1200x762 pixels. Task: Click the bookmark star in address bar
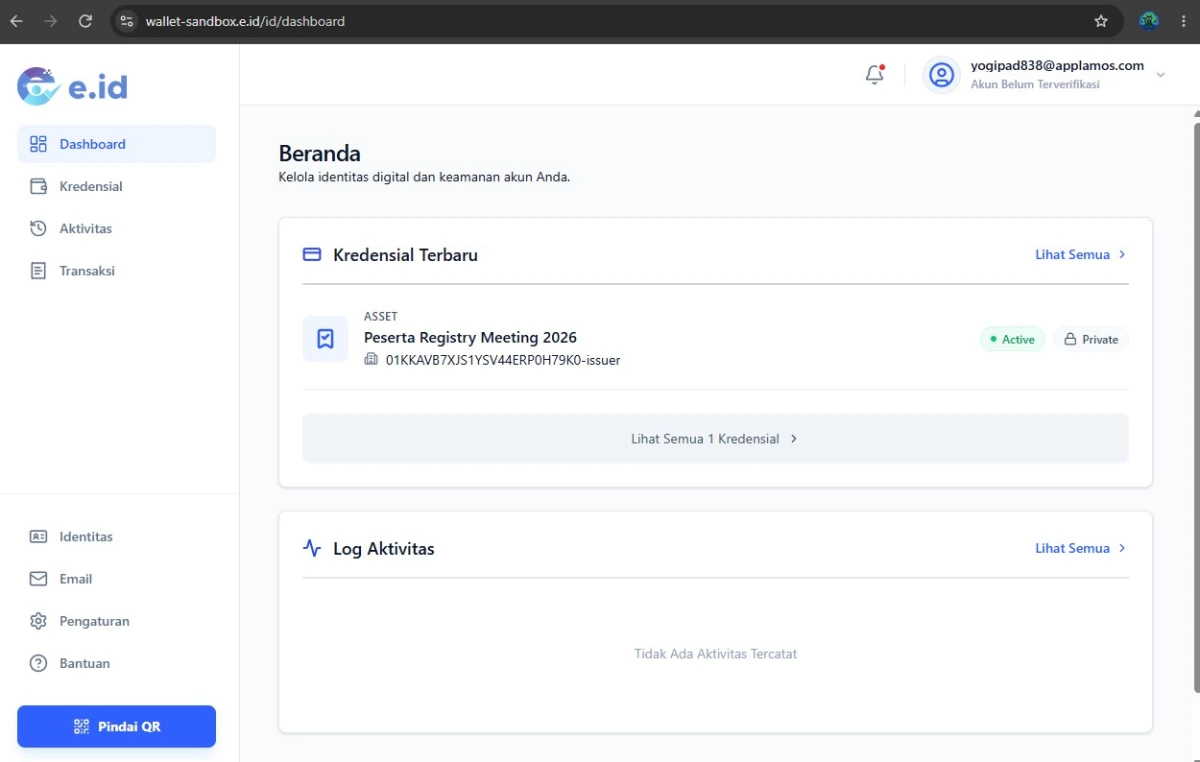(x=1101, y=21)
